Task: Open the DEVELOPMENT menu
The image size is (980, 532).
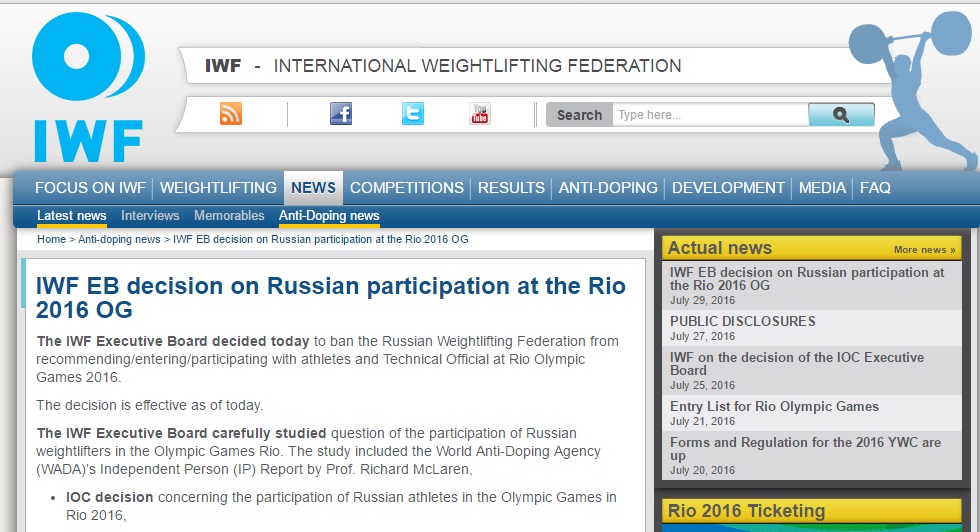Action: point(728,188)
